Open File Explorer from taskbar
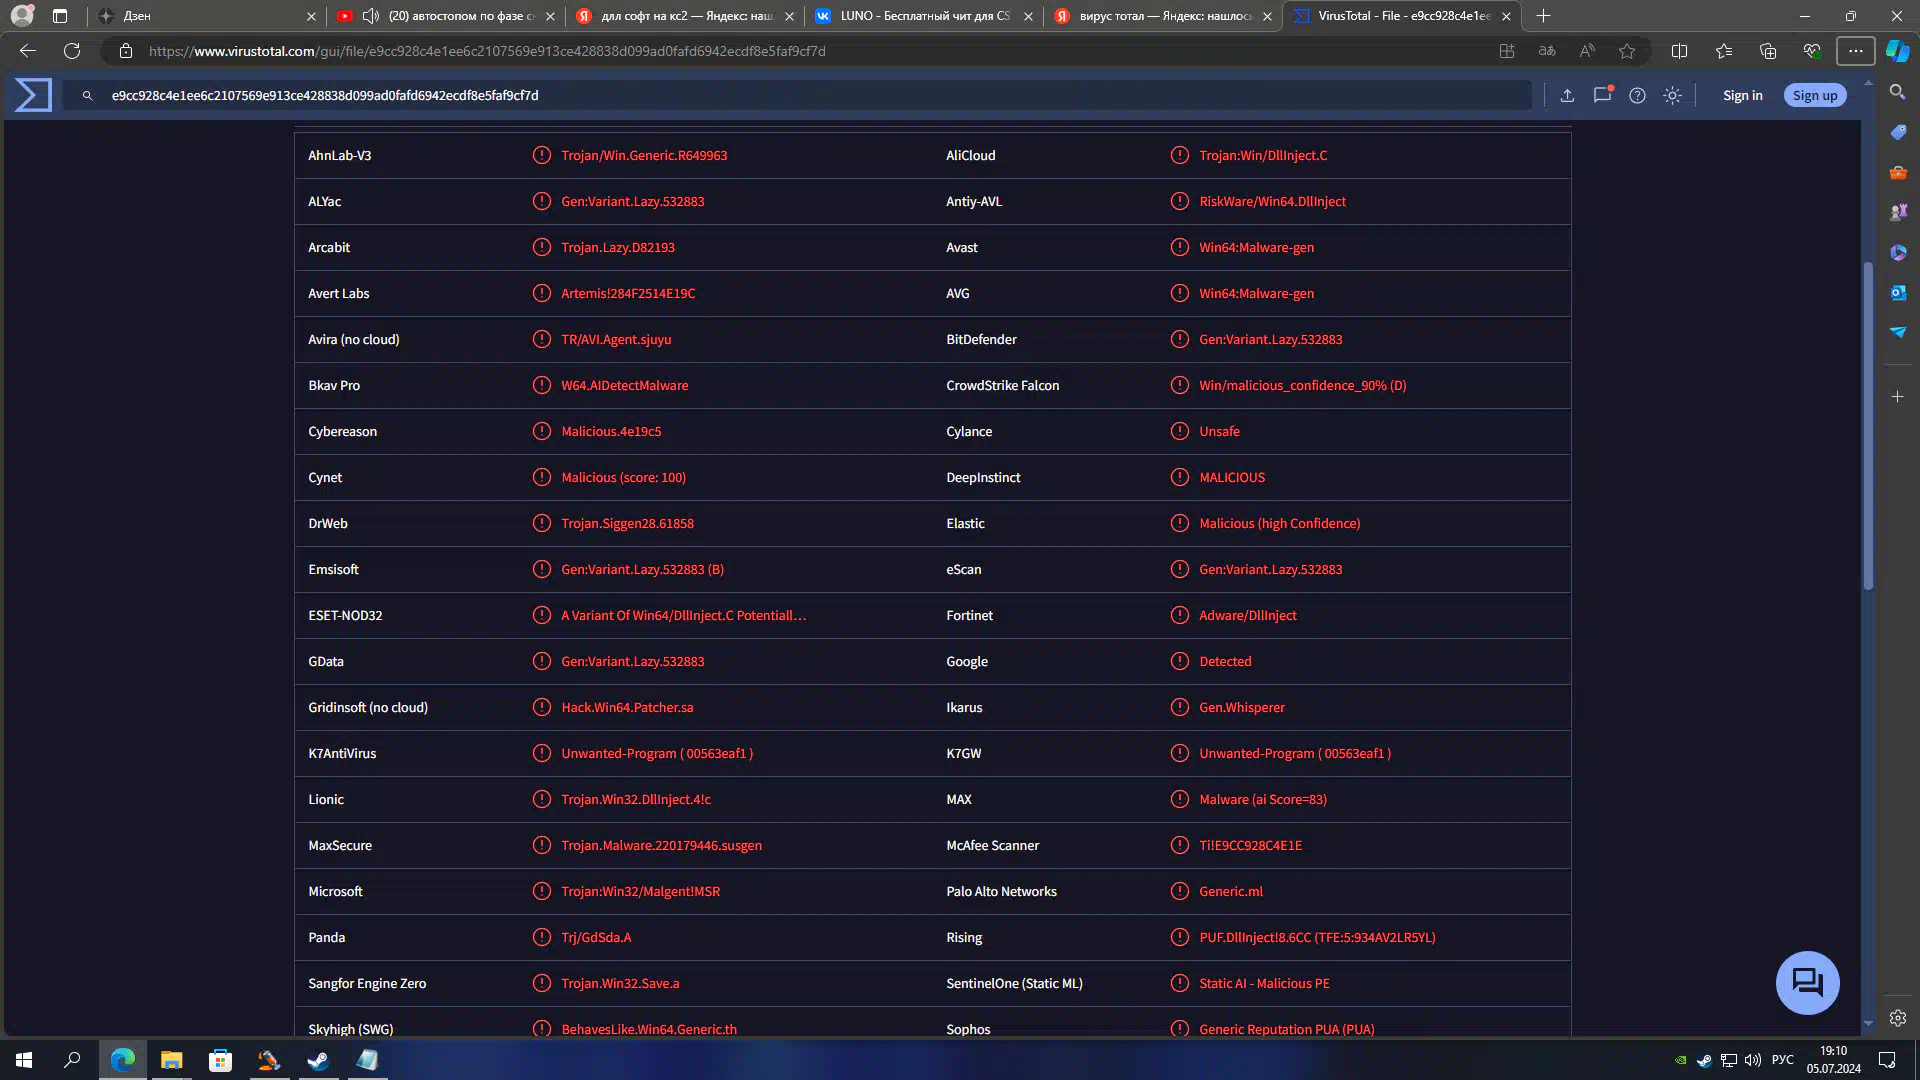This screenshot has height=1080, width=1920. coord(171,1060)
